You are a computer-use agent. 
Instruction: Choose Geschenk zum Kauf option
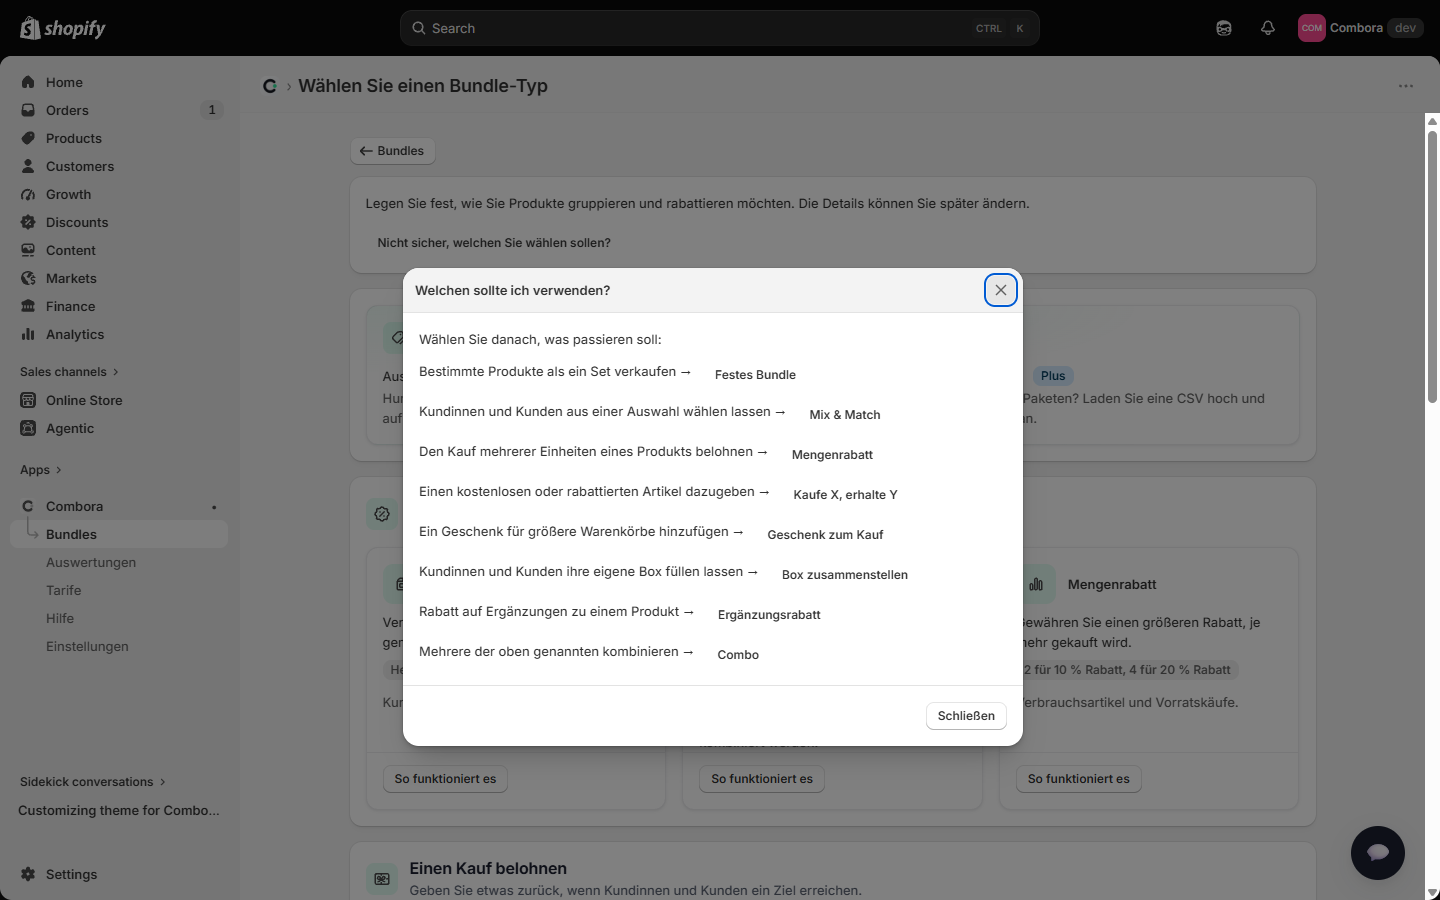pos(825,535)
